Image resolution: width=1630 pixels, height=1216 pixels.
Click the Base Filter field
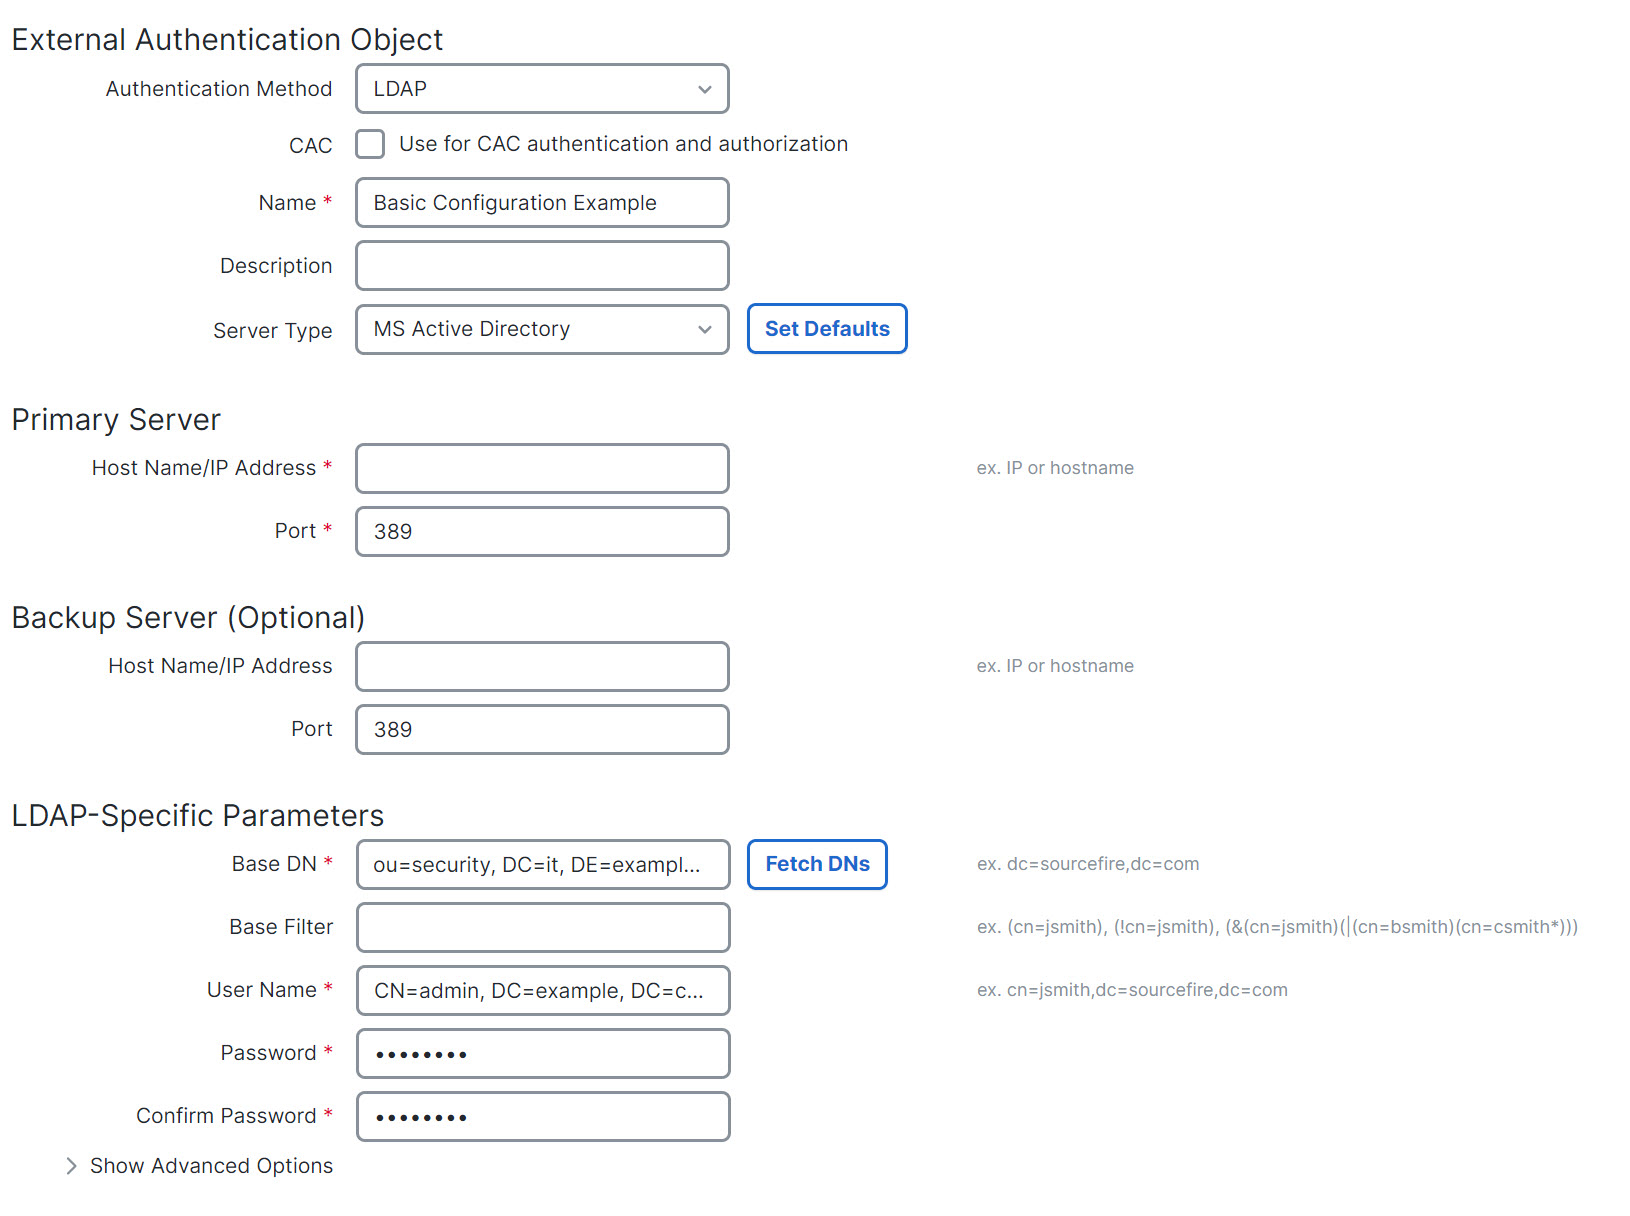[x=541, y=927]
